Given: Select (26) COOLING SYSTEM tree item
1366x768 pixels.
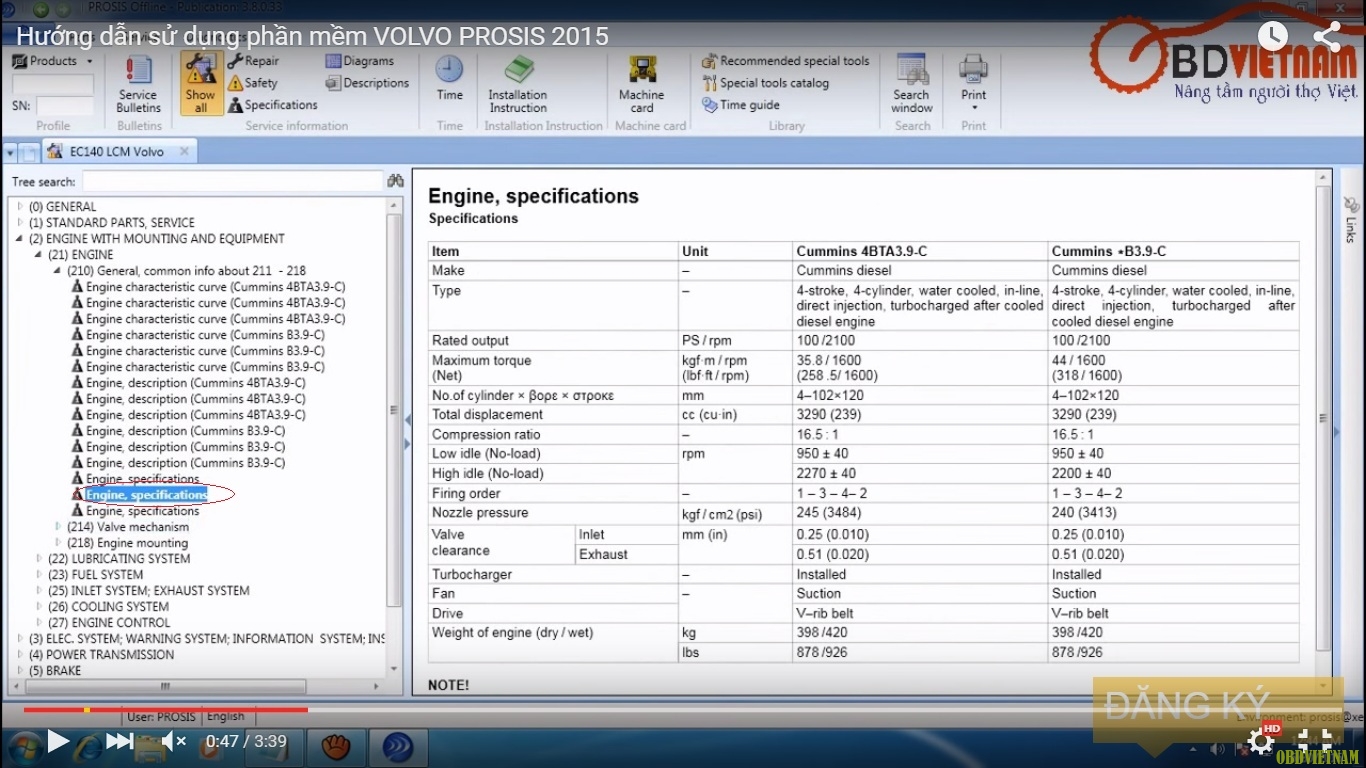Looking at the screenshot, I should click(108, 607).
